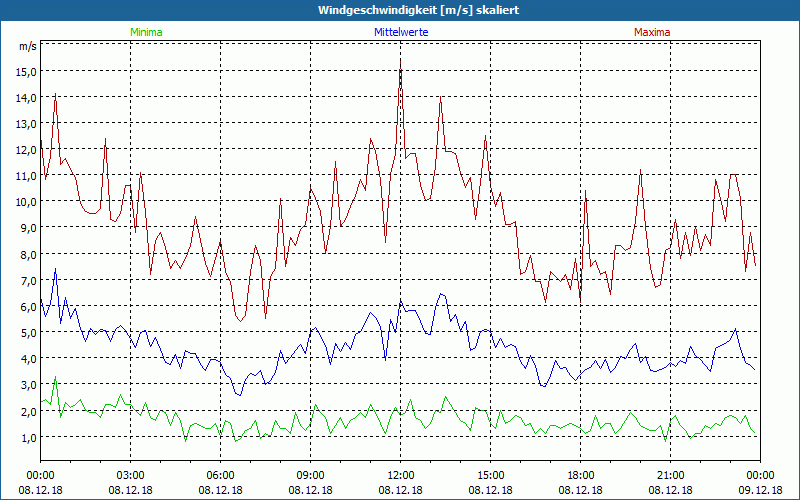Click the chart title Windgeschwindigkeit [m/s] skaliert
Screen dimensions: 800x500
(x=418, y=10)
